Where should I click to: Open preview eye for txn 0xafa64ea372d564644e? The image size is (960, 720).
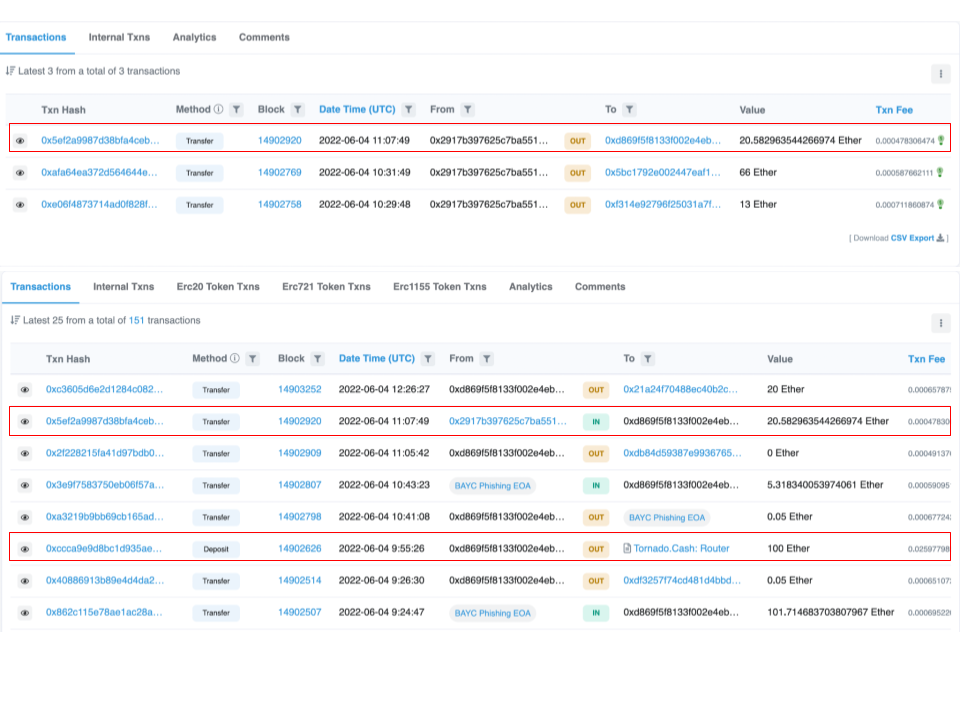point(20,173)
